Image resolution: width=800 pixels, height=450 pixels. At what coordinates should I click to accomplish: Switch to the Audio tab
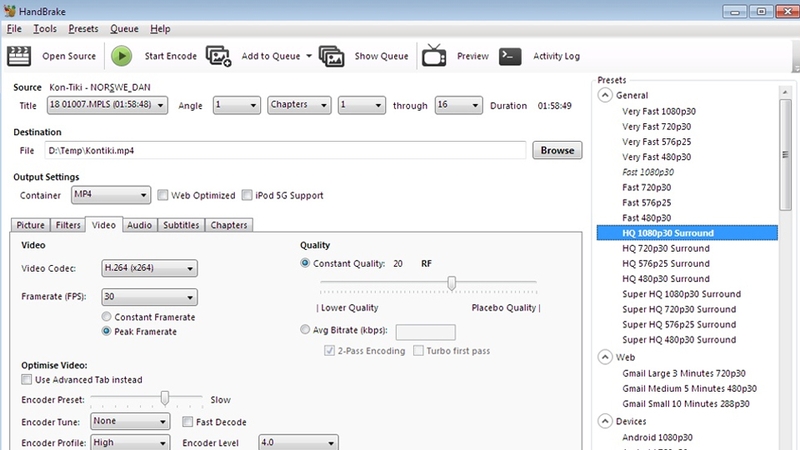click(x=139, y=225)
